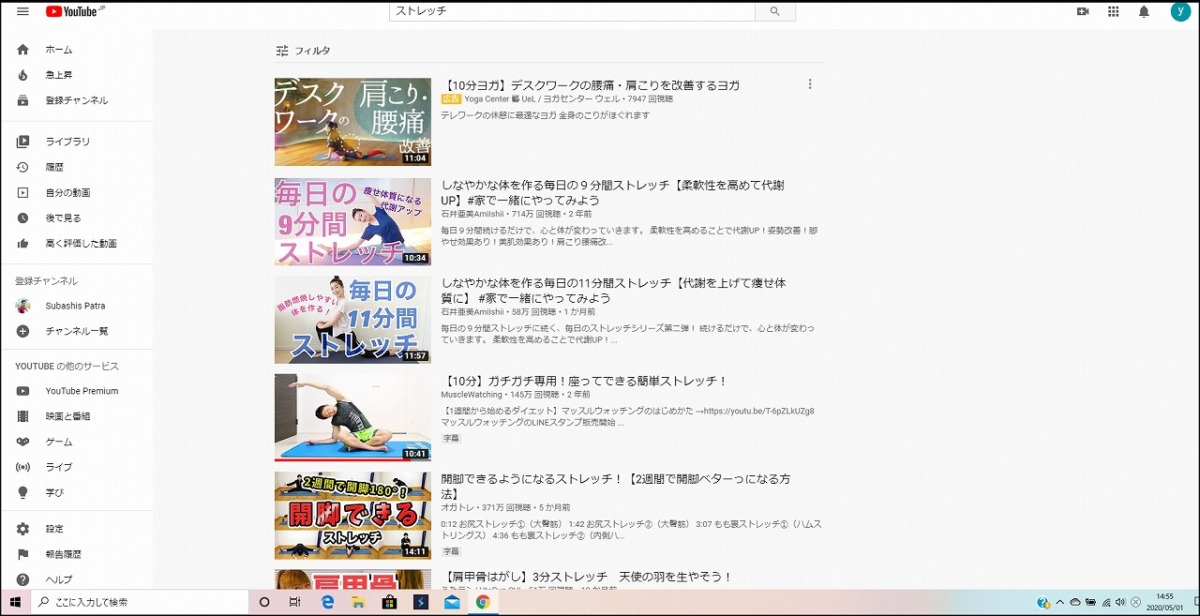Open 登録チャンネル subscriptions page
This screenshot has height=616, width=1200.
pos(77,100)
